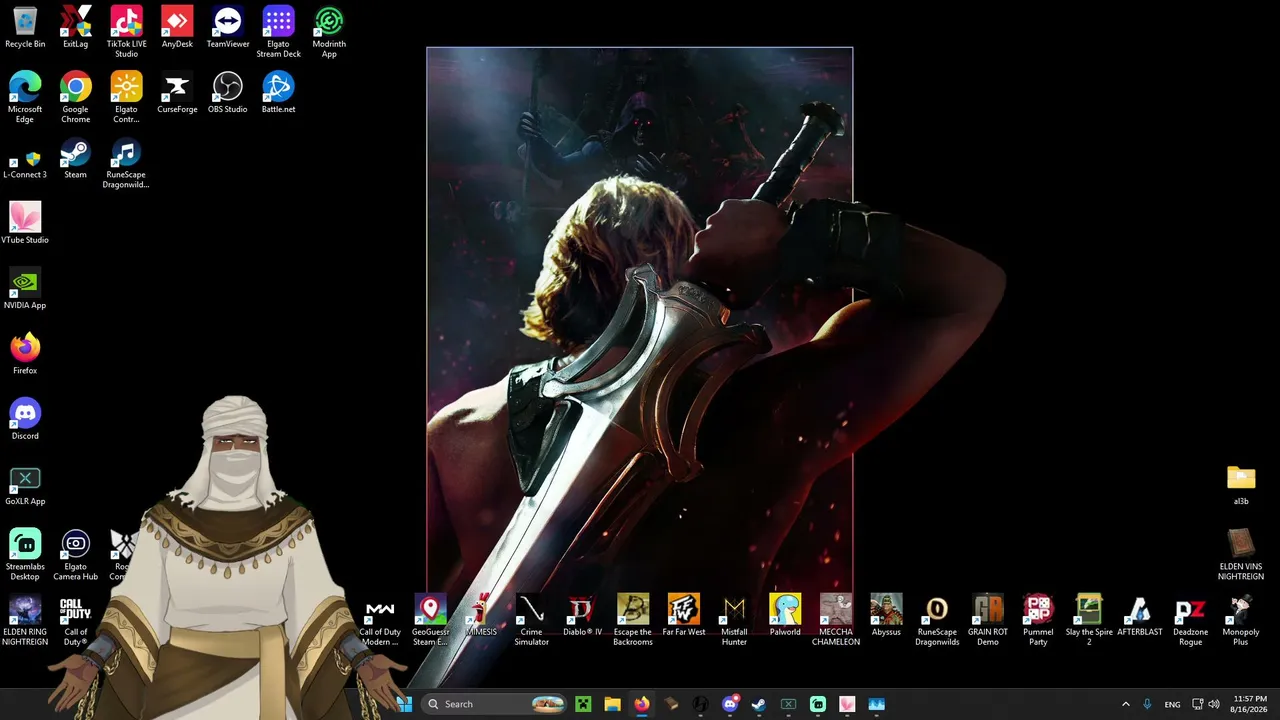Select the Microsoft Edge desktop icon

tap(25, 98)
